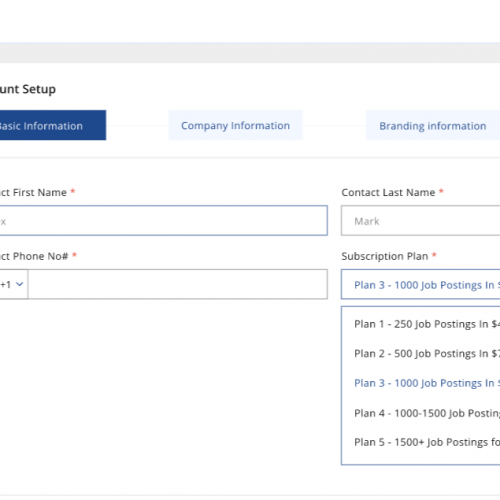
Task: Choose Plan 5 - 1500+ Job Postings
Action: [x=427, y=442]
